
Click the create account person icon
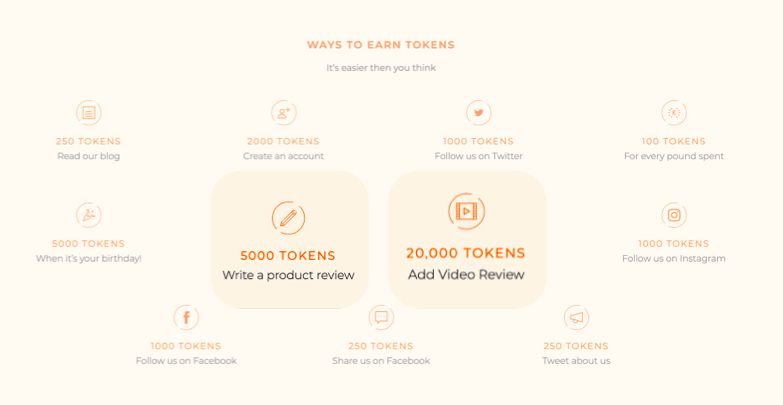click(284, 113)
